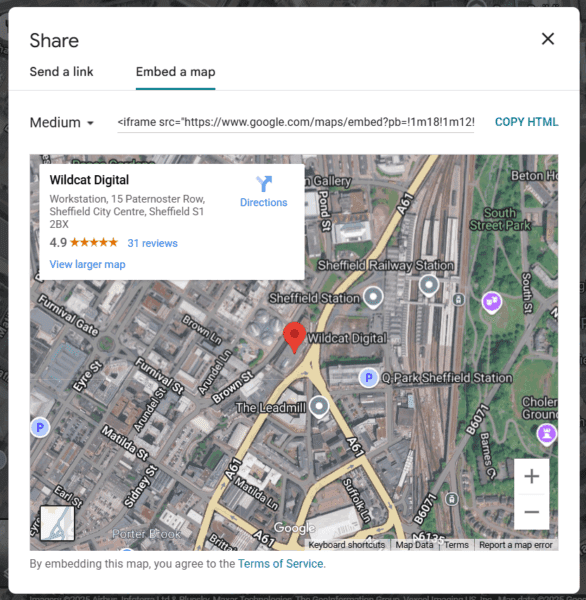
Task: Click The Leadmill location marker
Action: (318, 407)
